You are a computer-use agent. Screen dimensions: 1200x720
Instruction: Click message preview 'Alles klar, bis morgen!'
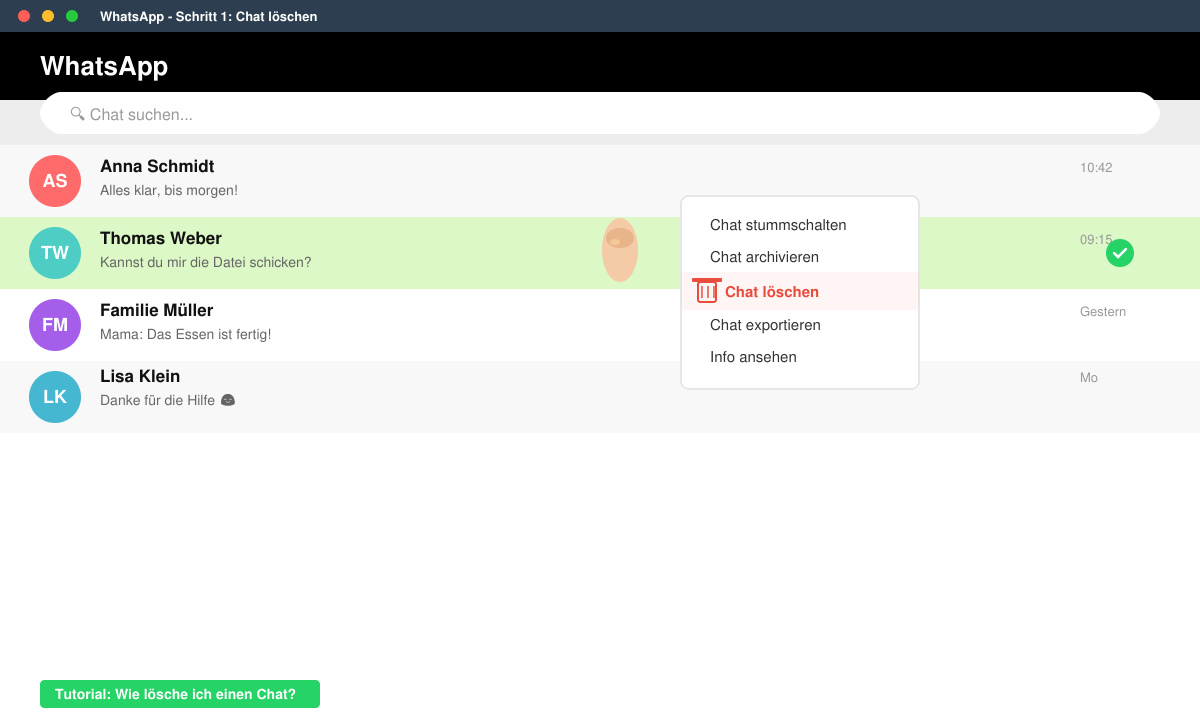pyautogui.click(x=169, y=190)
